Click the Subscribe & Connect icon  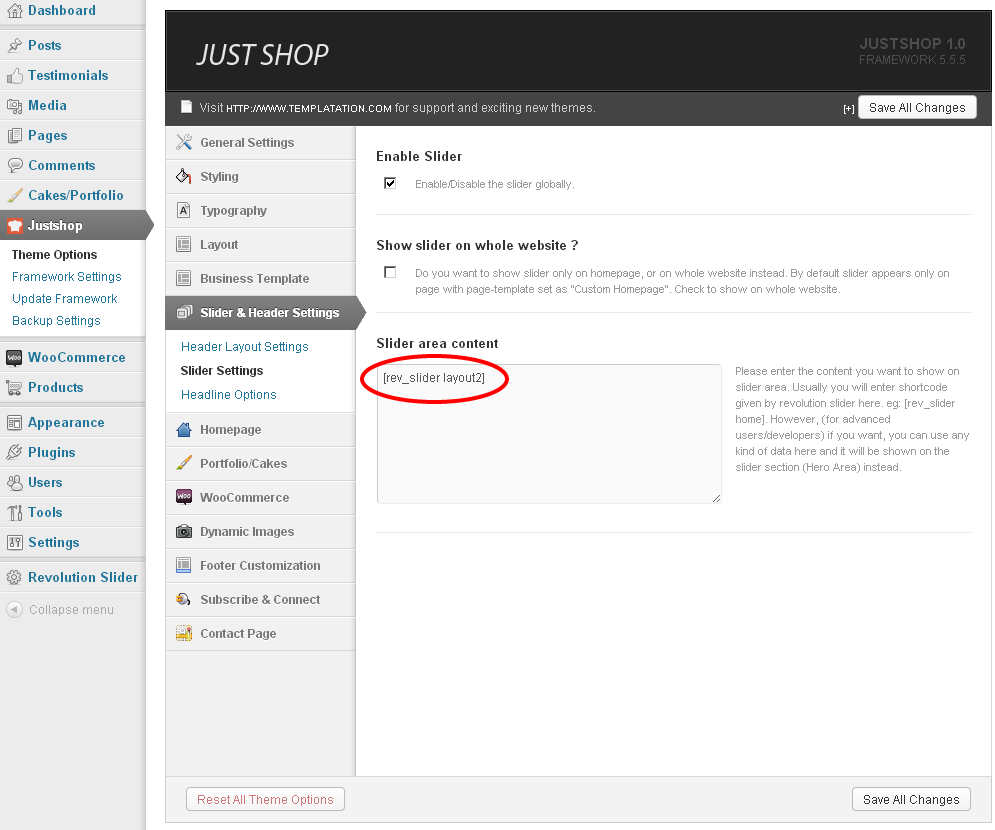[x=183, y=599]
